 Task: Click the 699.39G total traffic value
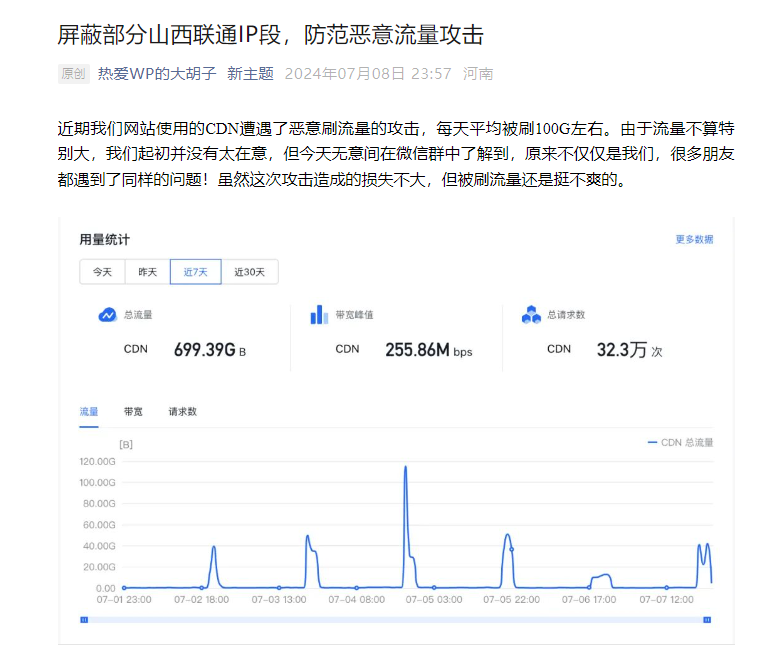[x=210, y=350]
